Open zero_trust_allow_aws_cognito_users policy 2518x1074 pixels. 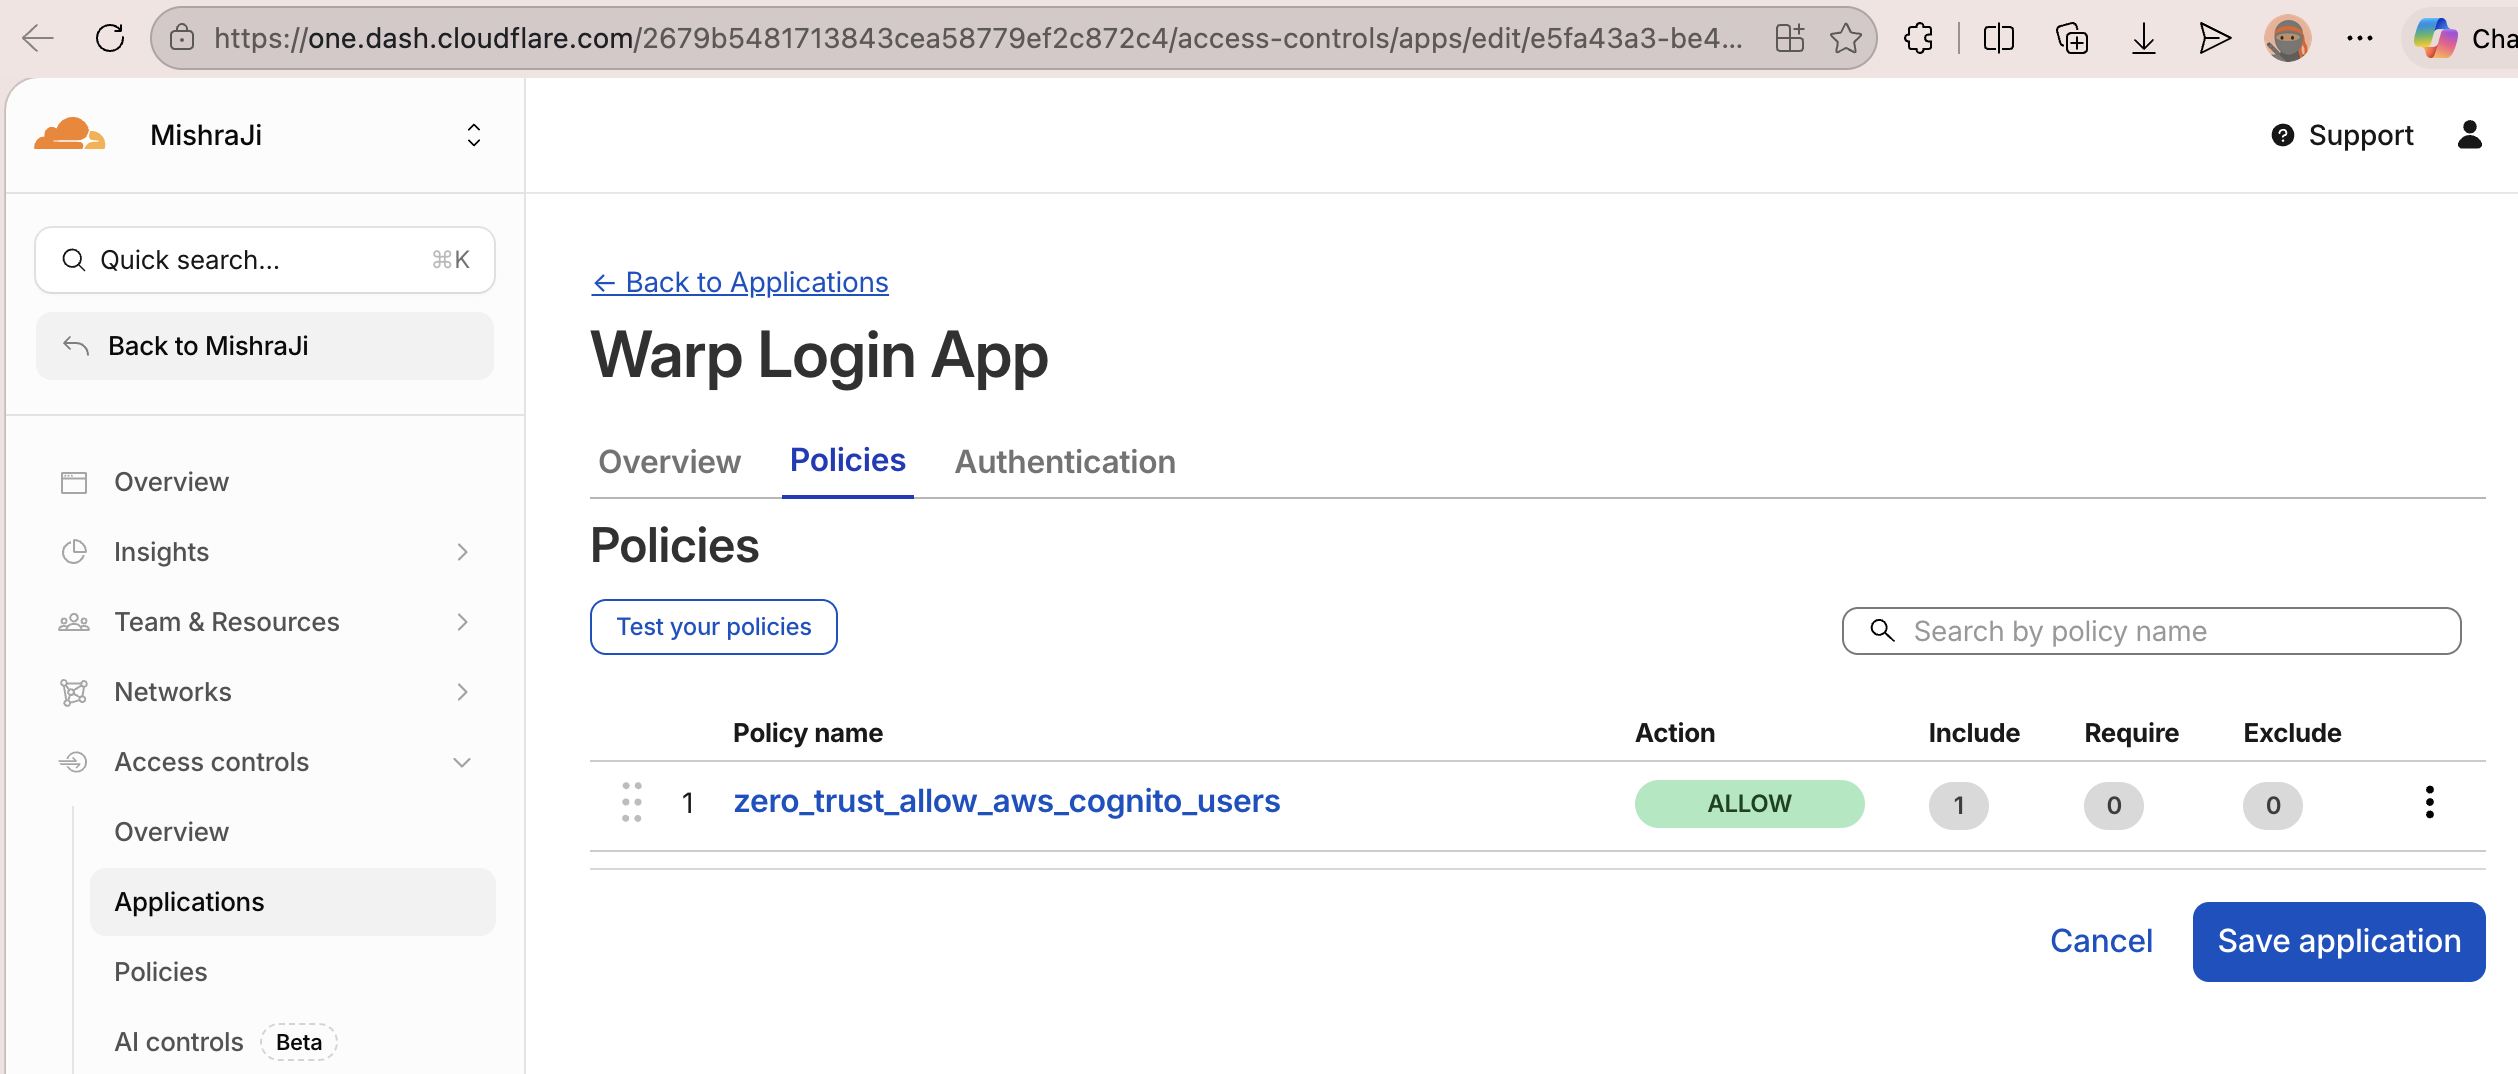(x=1007, y=801)
